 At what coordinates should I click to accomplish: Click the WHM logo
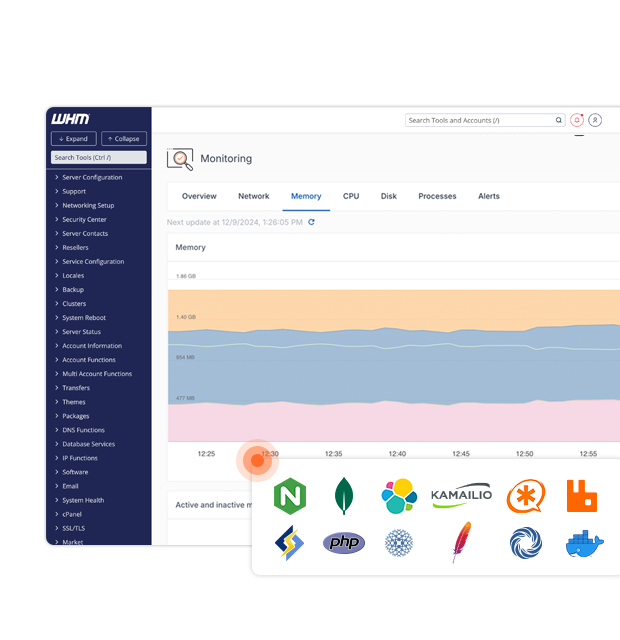(70, 119)
